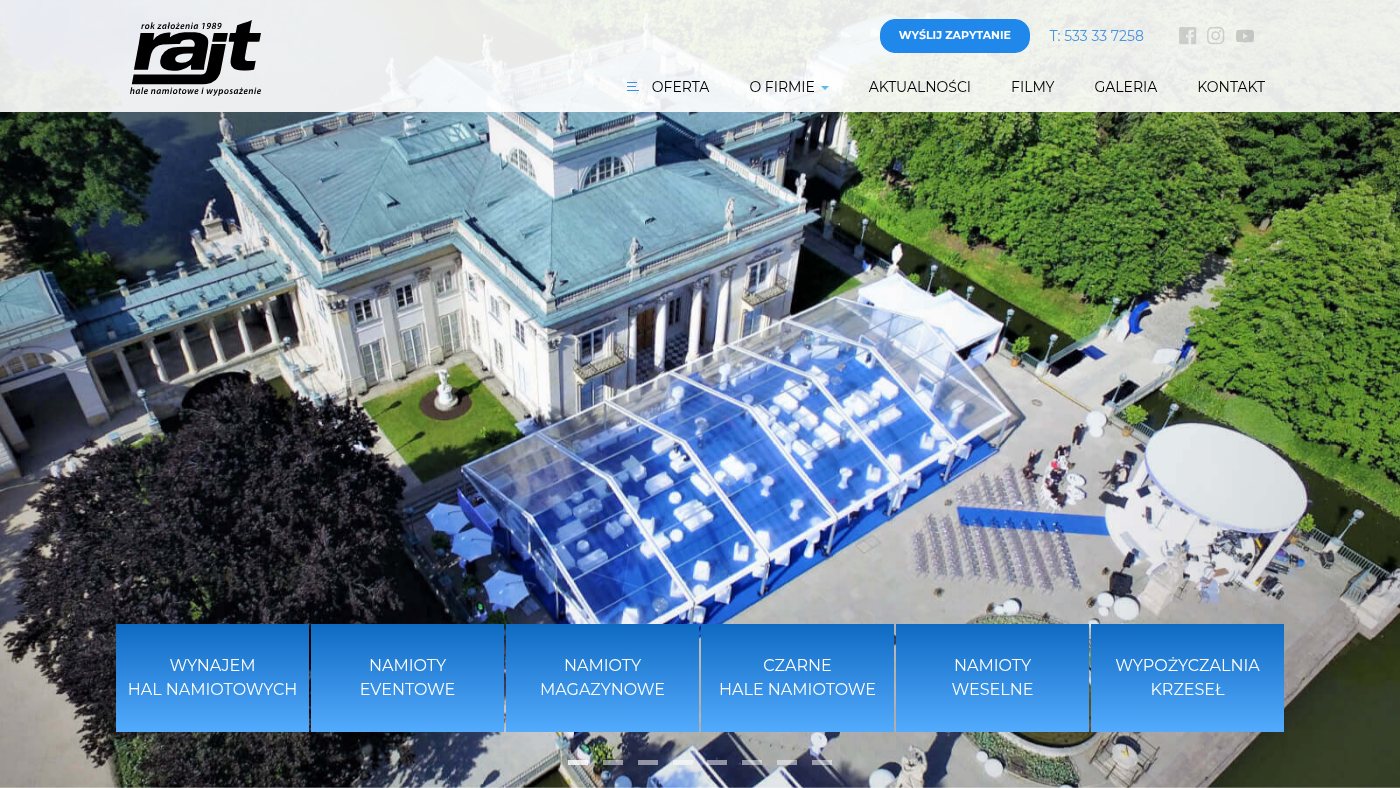Open the KONTAKT page
1400x788 pixels.
pyautogui.click(x=1231, y=87)
